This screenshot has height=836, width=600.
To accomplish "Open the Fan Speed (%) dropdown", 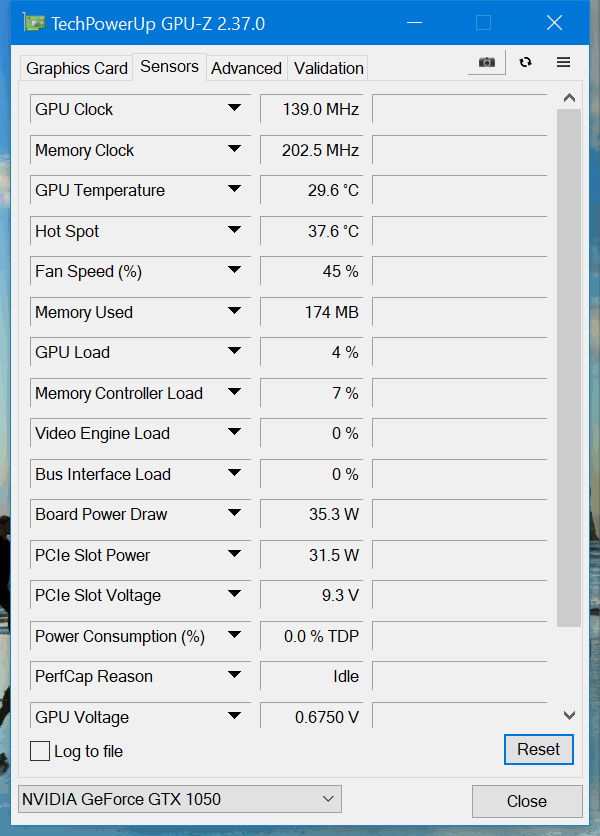I will click(x=234, y=270).
